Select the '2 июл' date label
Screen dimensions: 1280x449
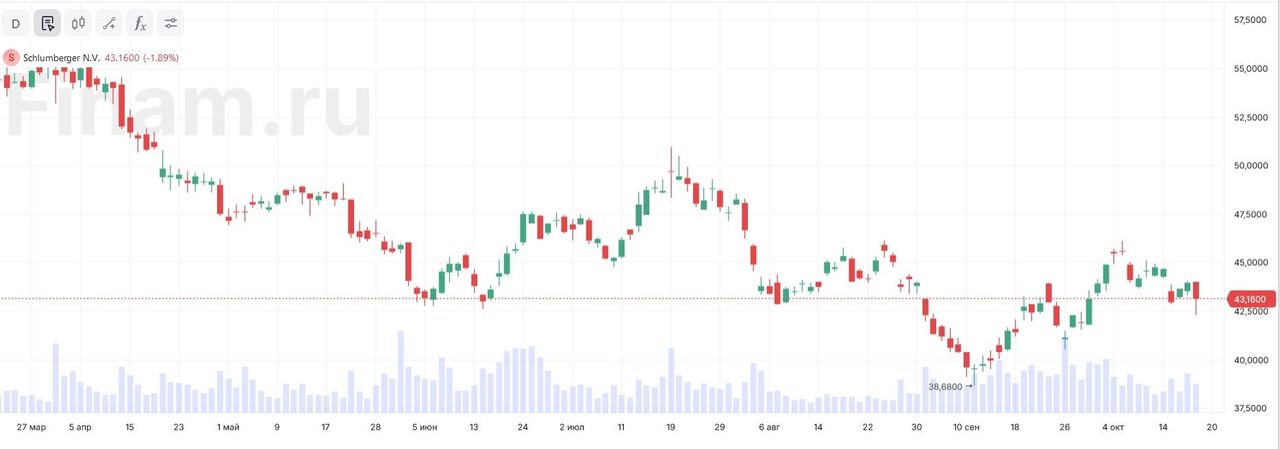click(x=572, y=427)
